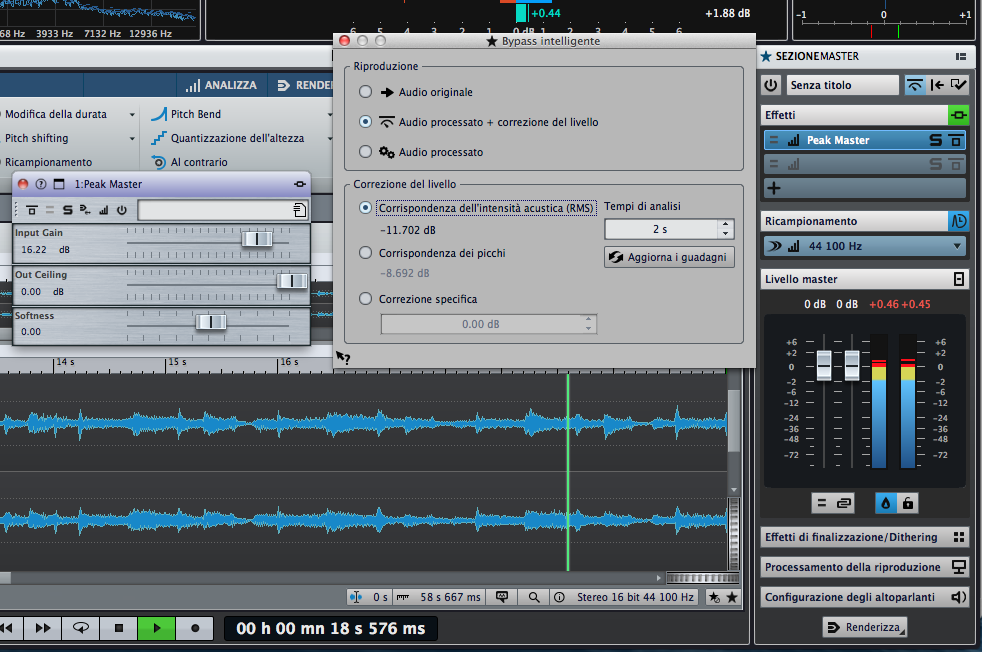The image size is (982, 652).
Task: Click the smart bypass icon in Sezione Master
Action: coord(914,85)
